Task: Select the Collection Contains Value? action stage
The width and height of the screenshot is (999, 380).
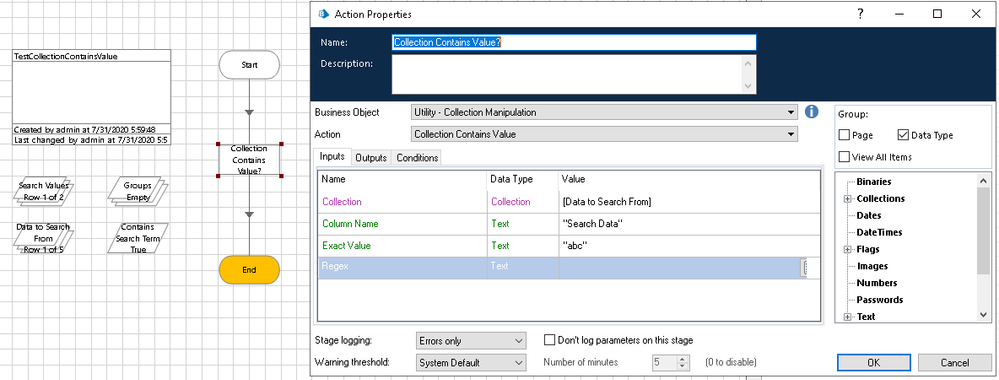Action: click(x=249, y=159)
